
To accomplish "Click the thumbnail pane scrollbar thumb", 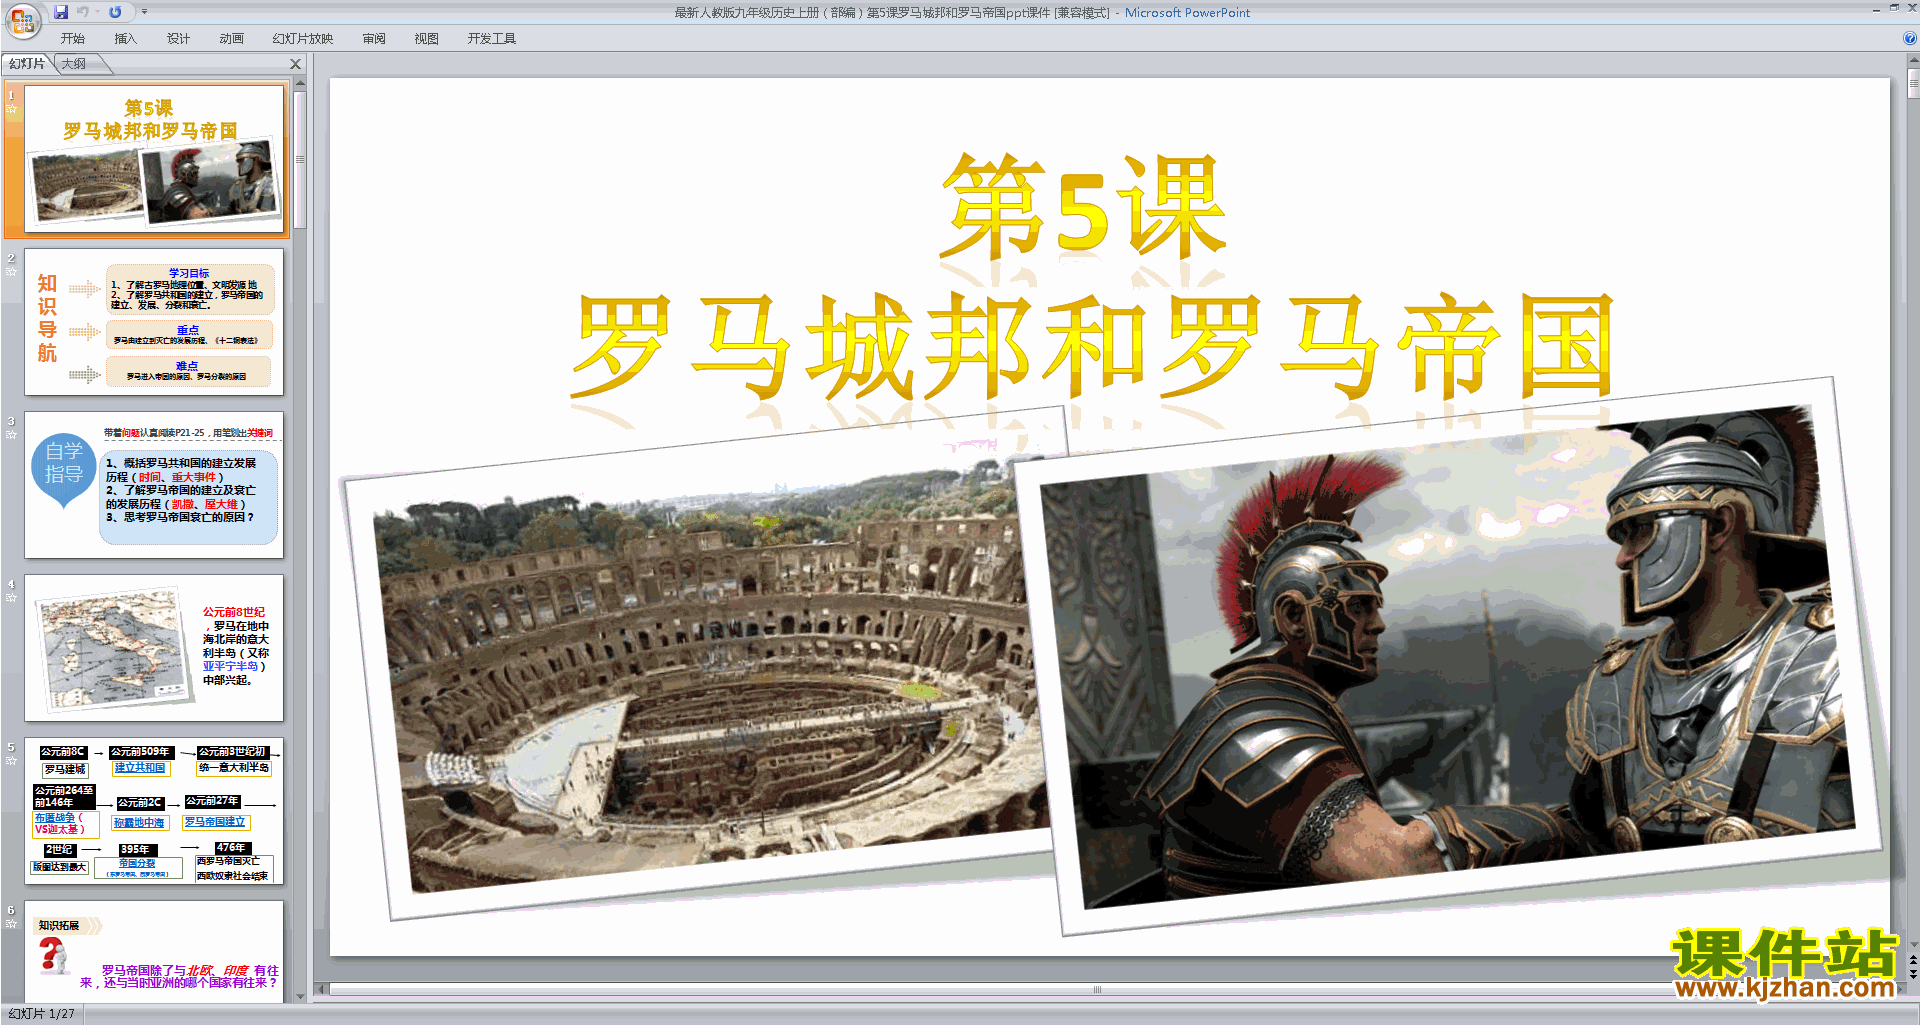I will click(300, 160).
